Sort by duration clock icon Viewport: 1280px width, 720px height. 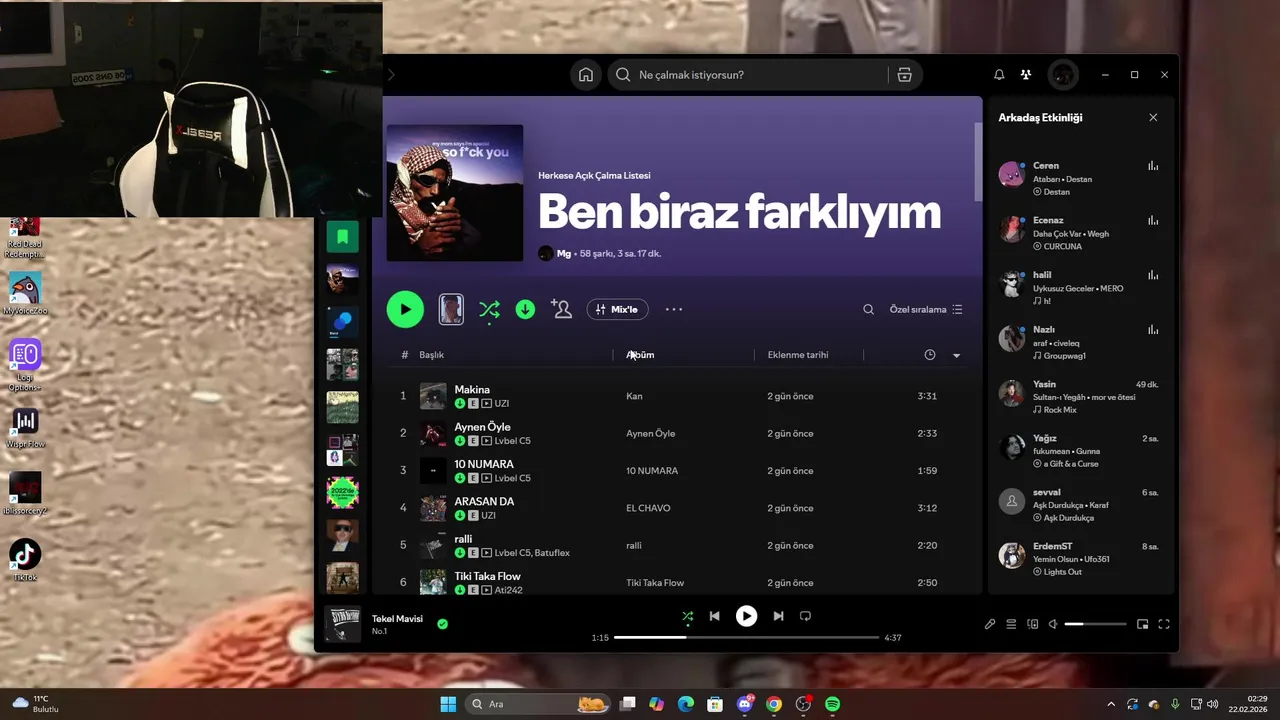(x=930, y=355)
